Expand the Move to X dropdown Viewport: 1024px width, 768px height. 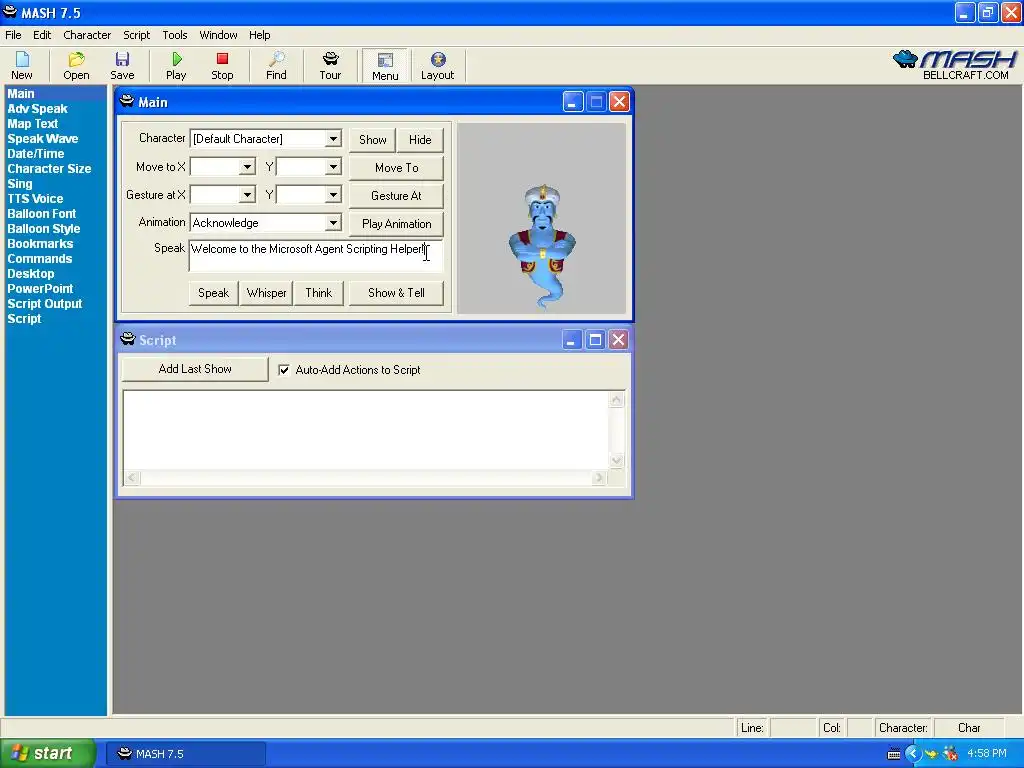[x=247, y=167]
